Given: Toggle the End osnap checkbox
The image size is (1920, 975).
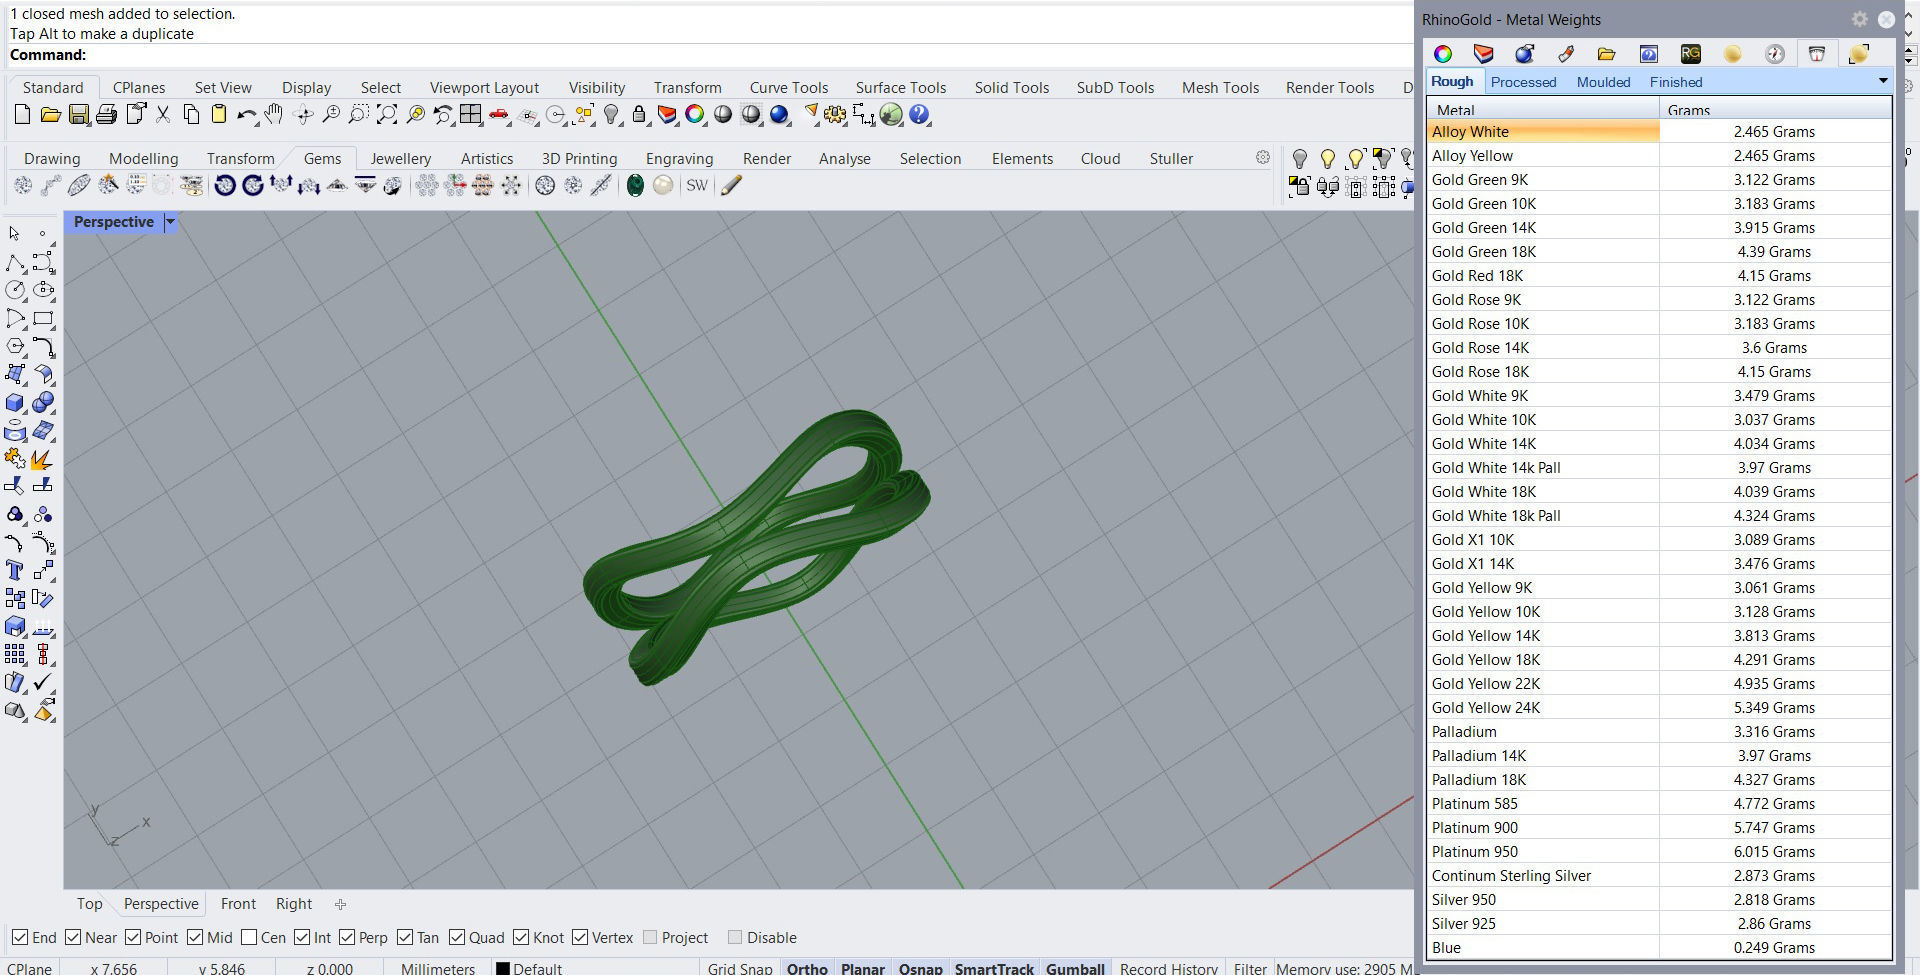Looking at the screenshot, I should [20, 937].
